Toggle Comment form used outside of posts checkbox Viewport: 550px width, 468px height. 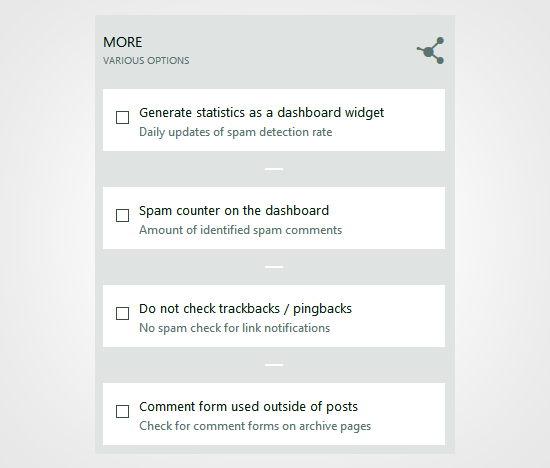122,411
